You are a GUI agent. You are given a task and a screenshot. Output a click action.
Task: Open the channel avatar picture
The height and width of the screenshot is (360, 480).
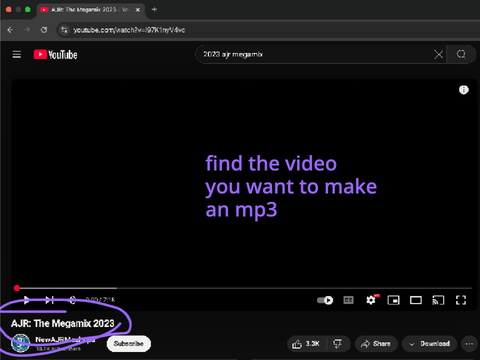(21, 343)
